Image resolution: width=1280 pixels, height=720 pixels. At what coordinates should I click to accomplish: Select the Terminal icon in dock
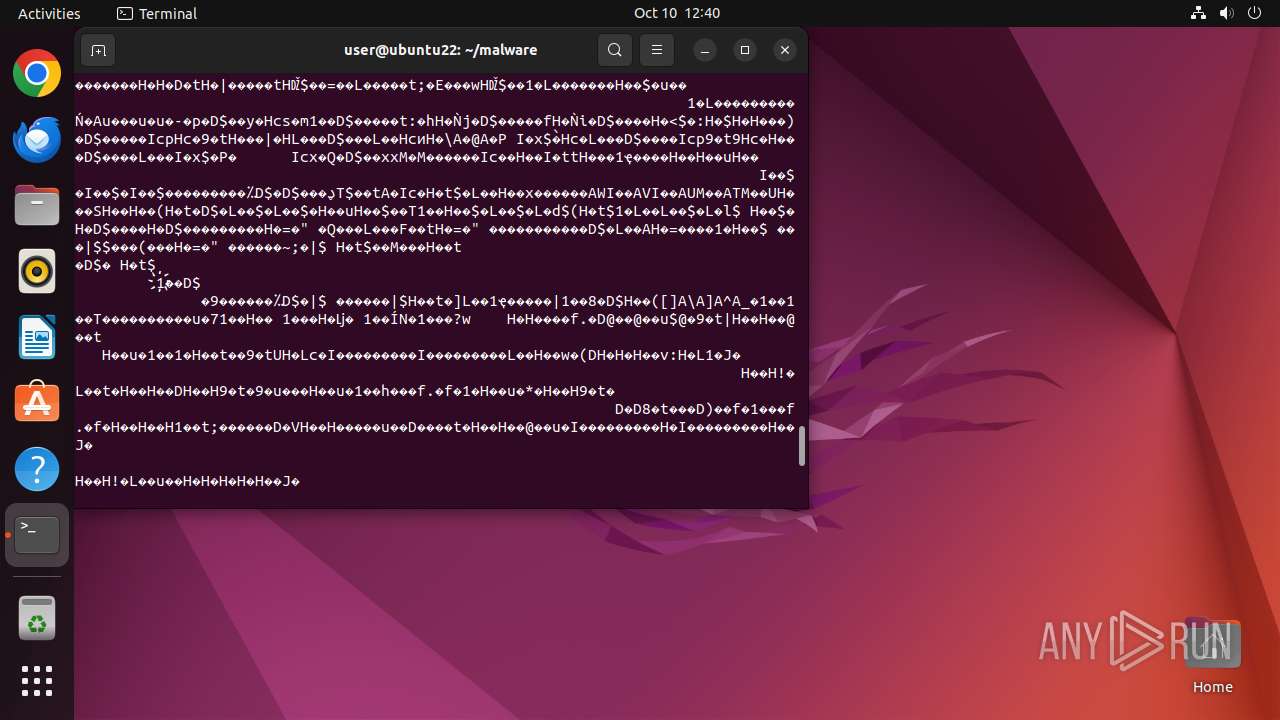(37, 535)
